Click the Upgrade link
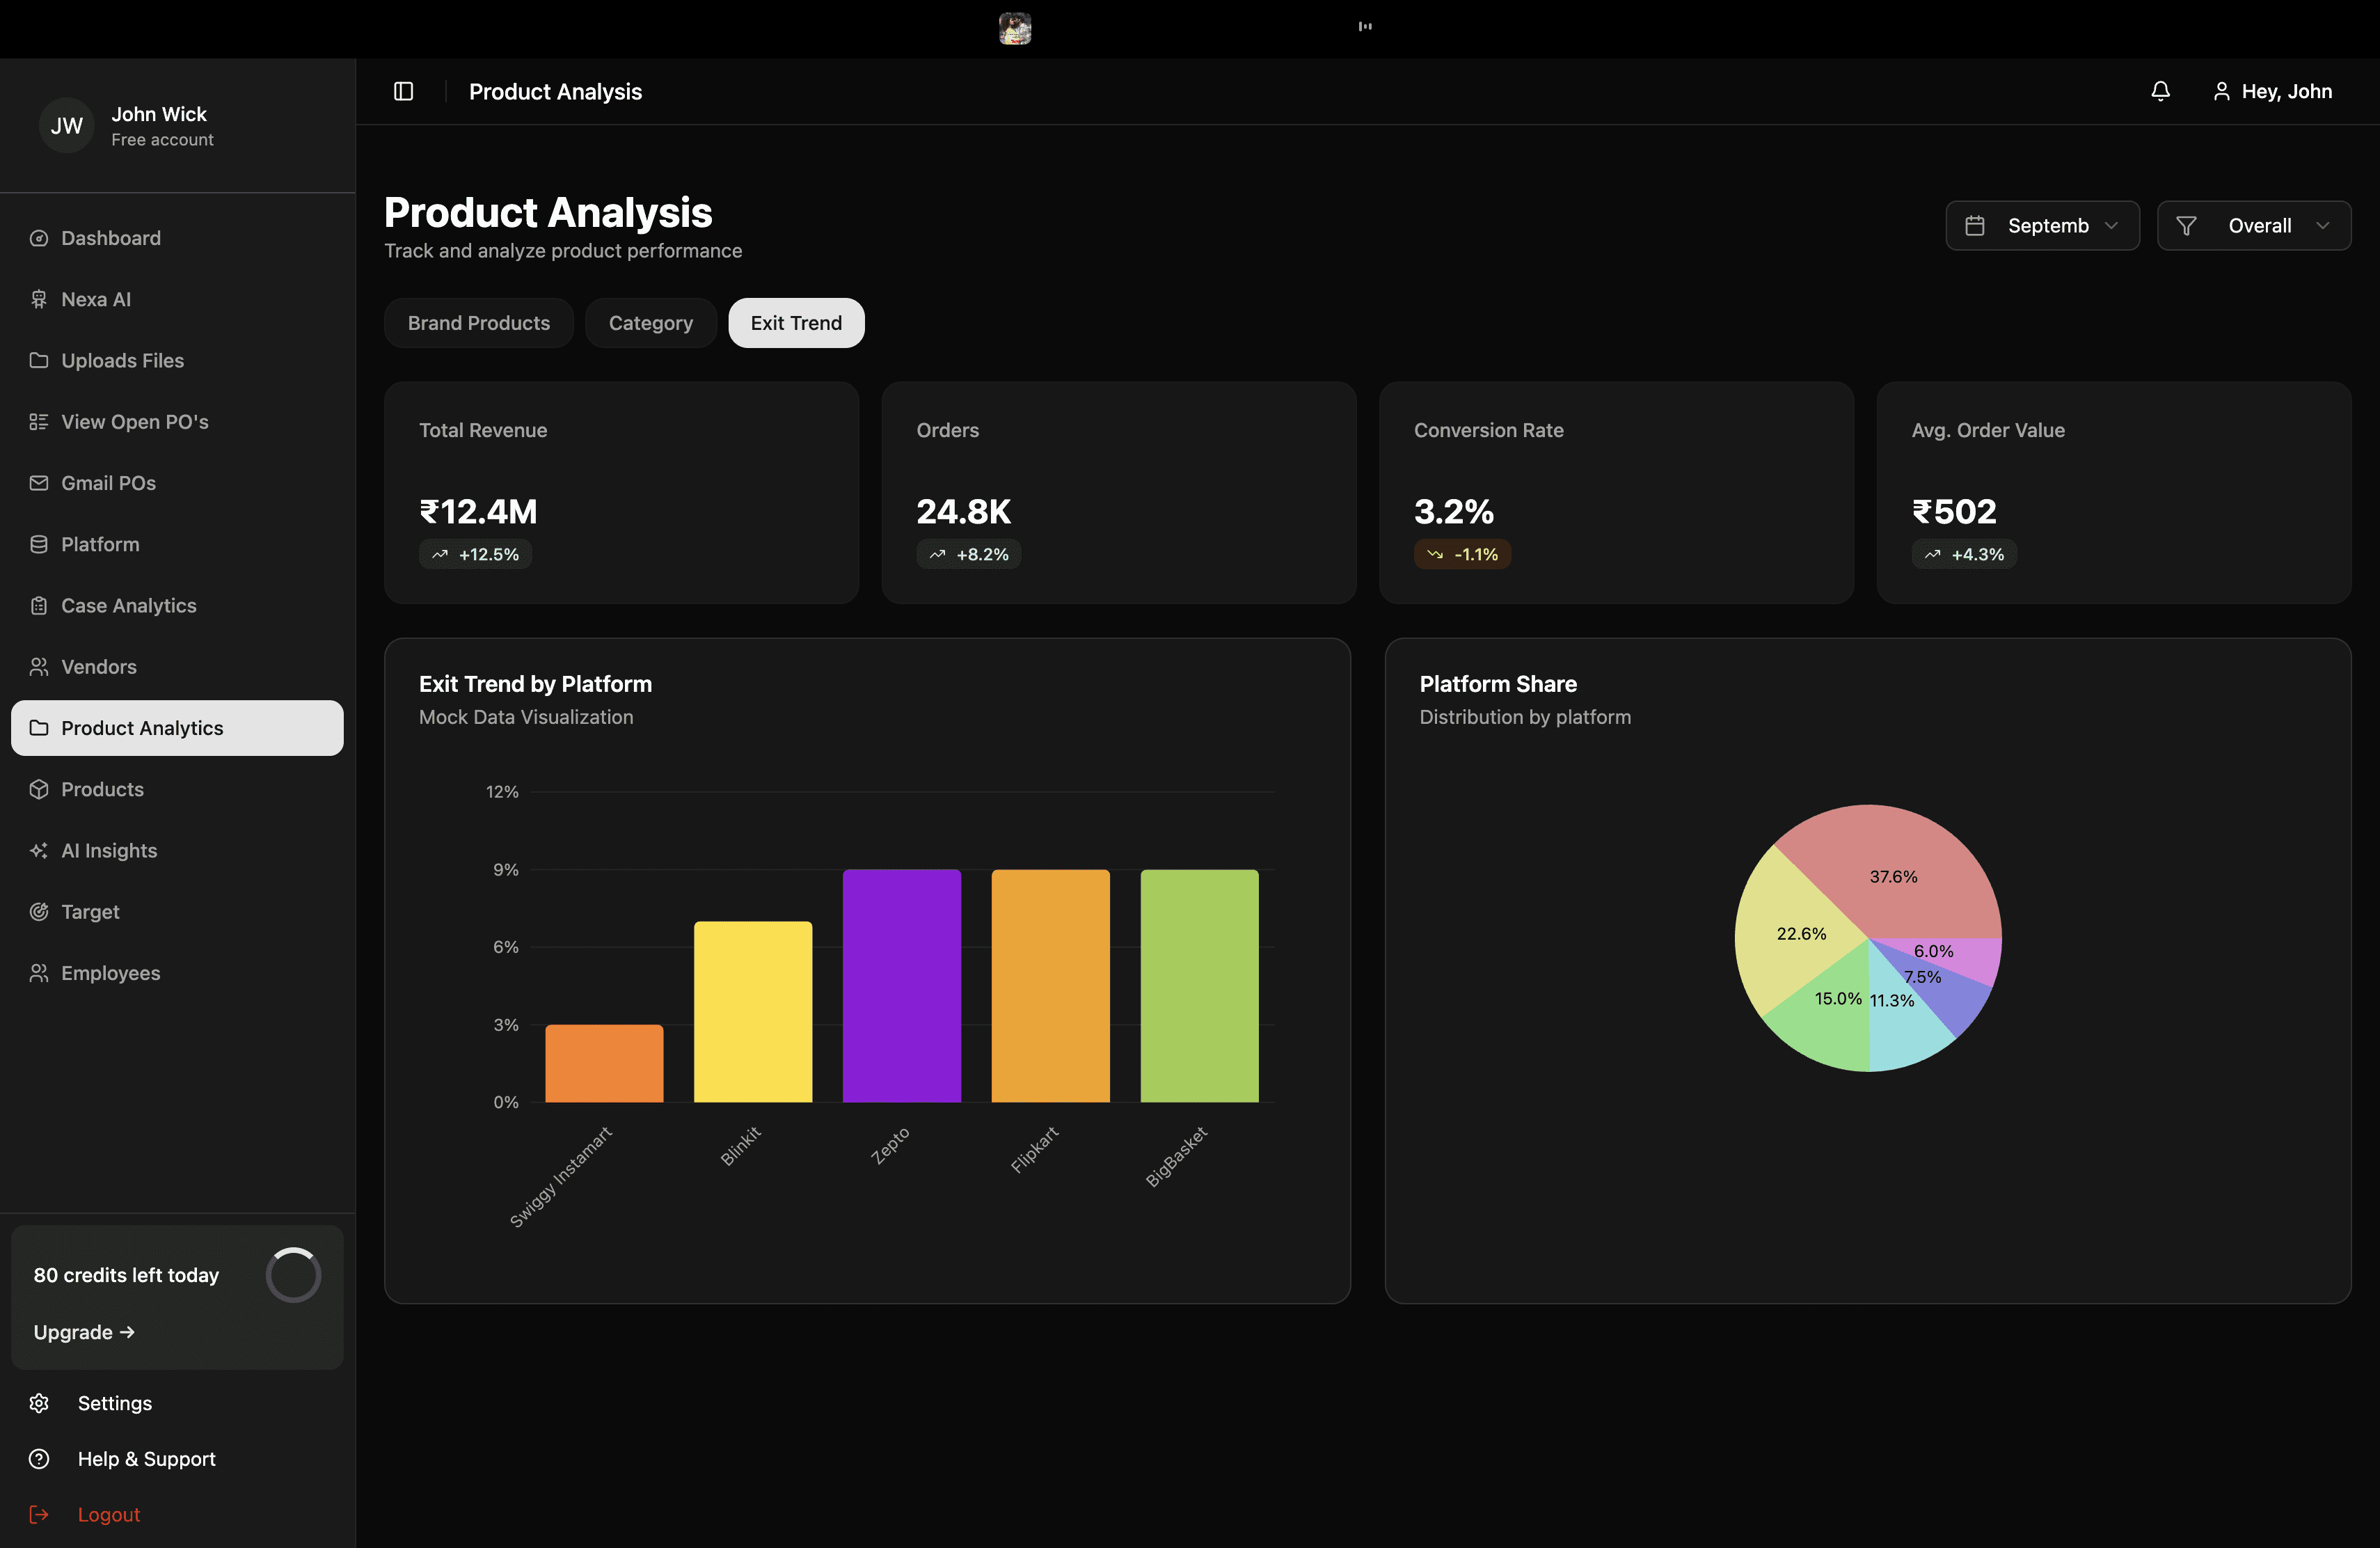The height and width of the screenshot is (1548, 2380). (x=84, y=1332)
